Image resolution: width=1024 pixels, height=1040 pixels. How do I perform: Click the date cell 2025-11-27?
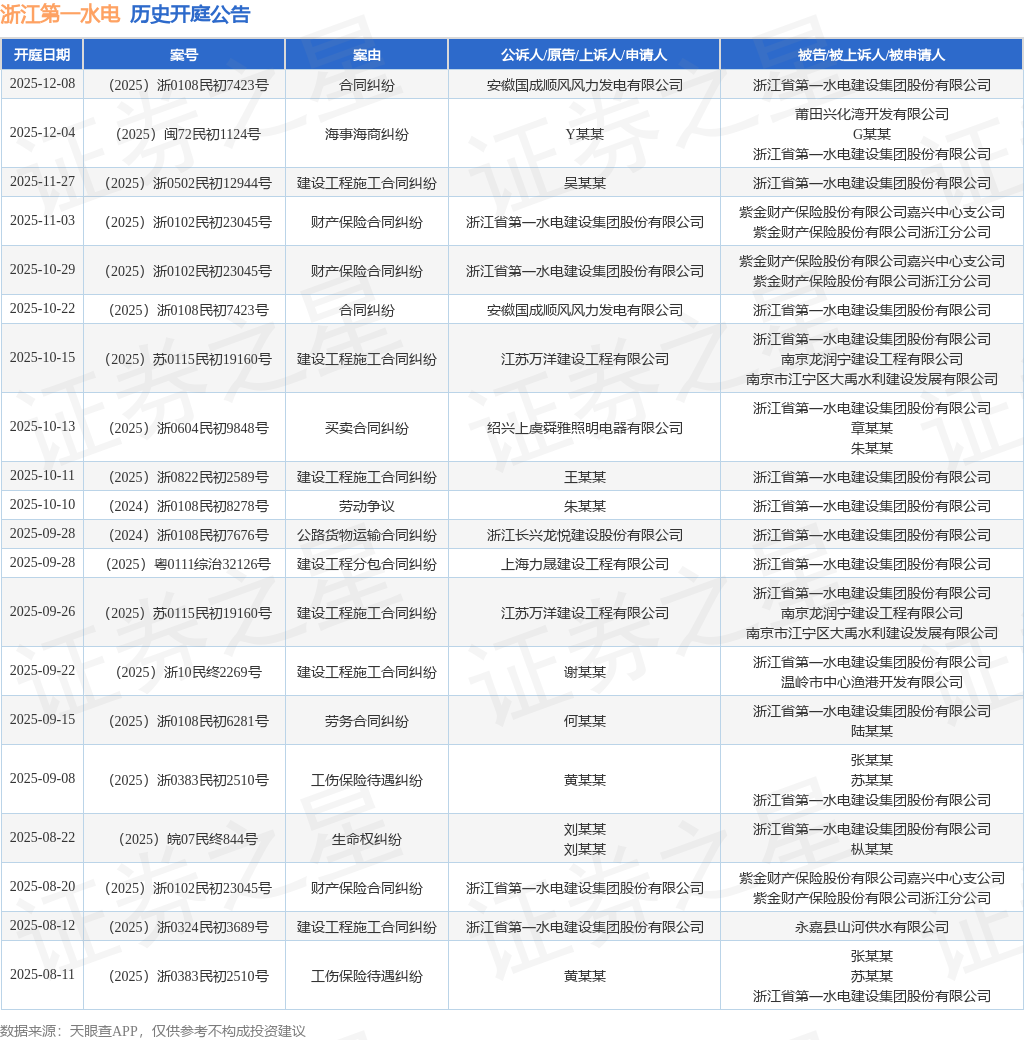coord(42,182)
